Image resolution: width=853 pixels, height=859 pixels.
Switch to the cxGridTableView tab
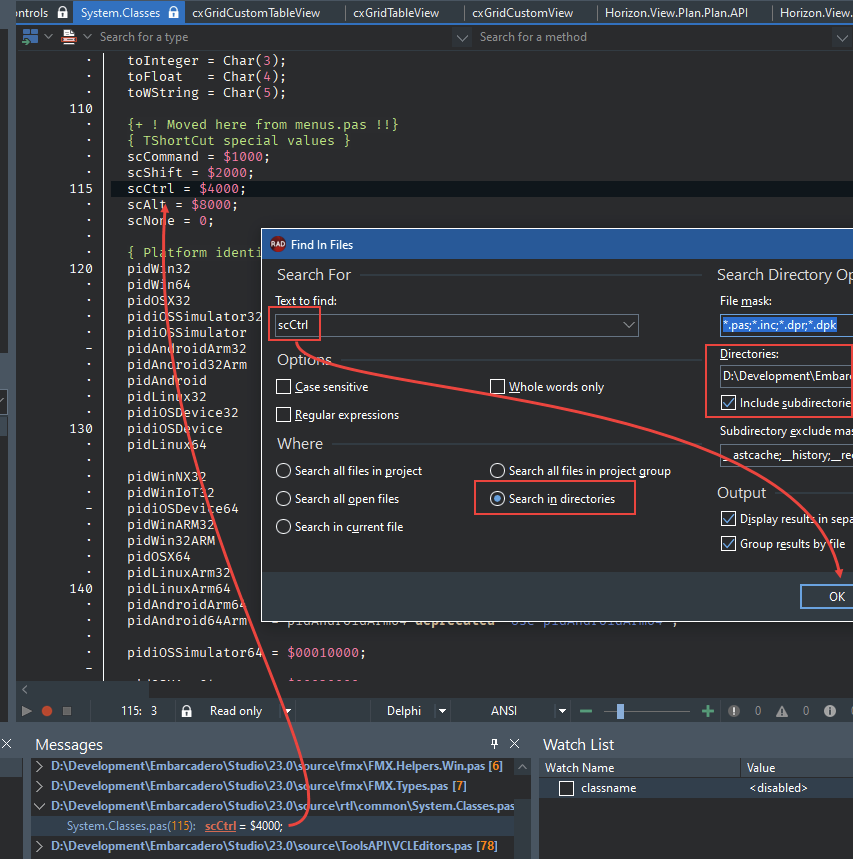click(397, 12)
